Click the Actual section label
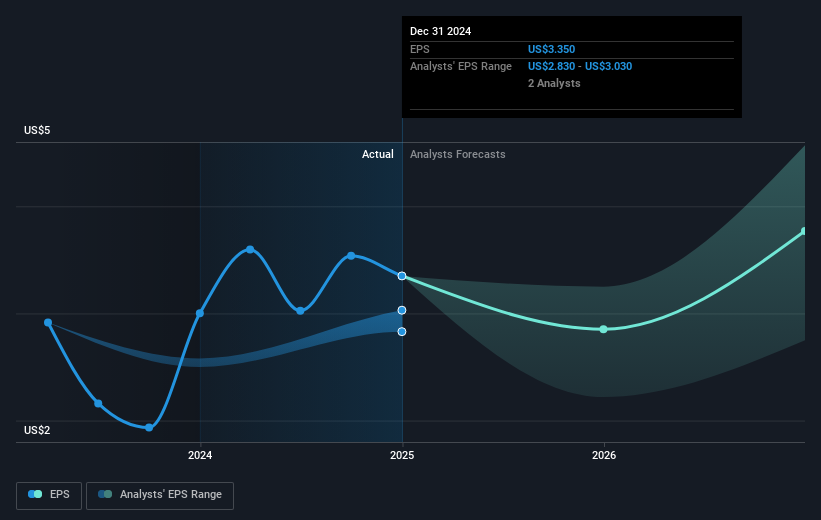Screen dimensions: 821x520 click(378, 154)
